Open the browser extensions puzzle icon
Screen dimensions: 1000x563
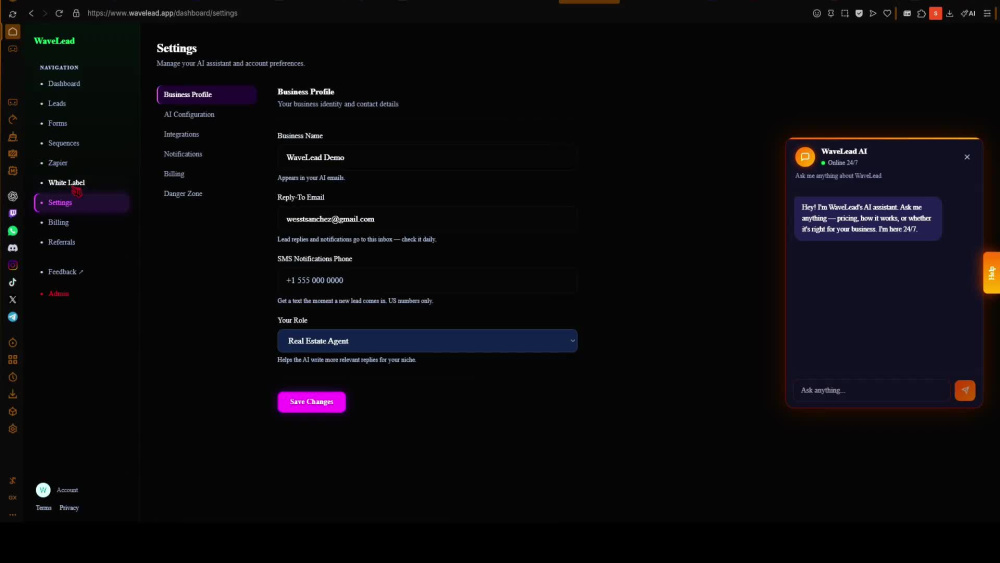(x=922, y=13)
